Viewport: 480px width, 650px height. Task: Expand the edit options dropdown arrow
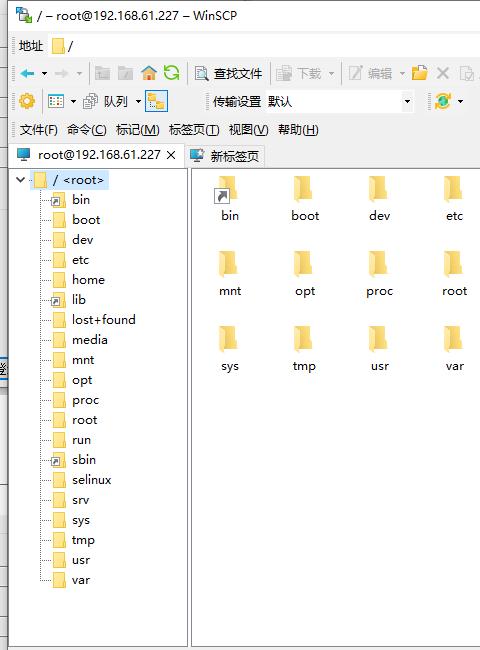point(402,74)
